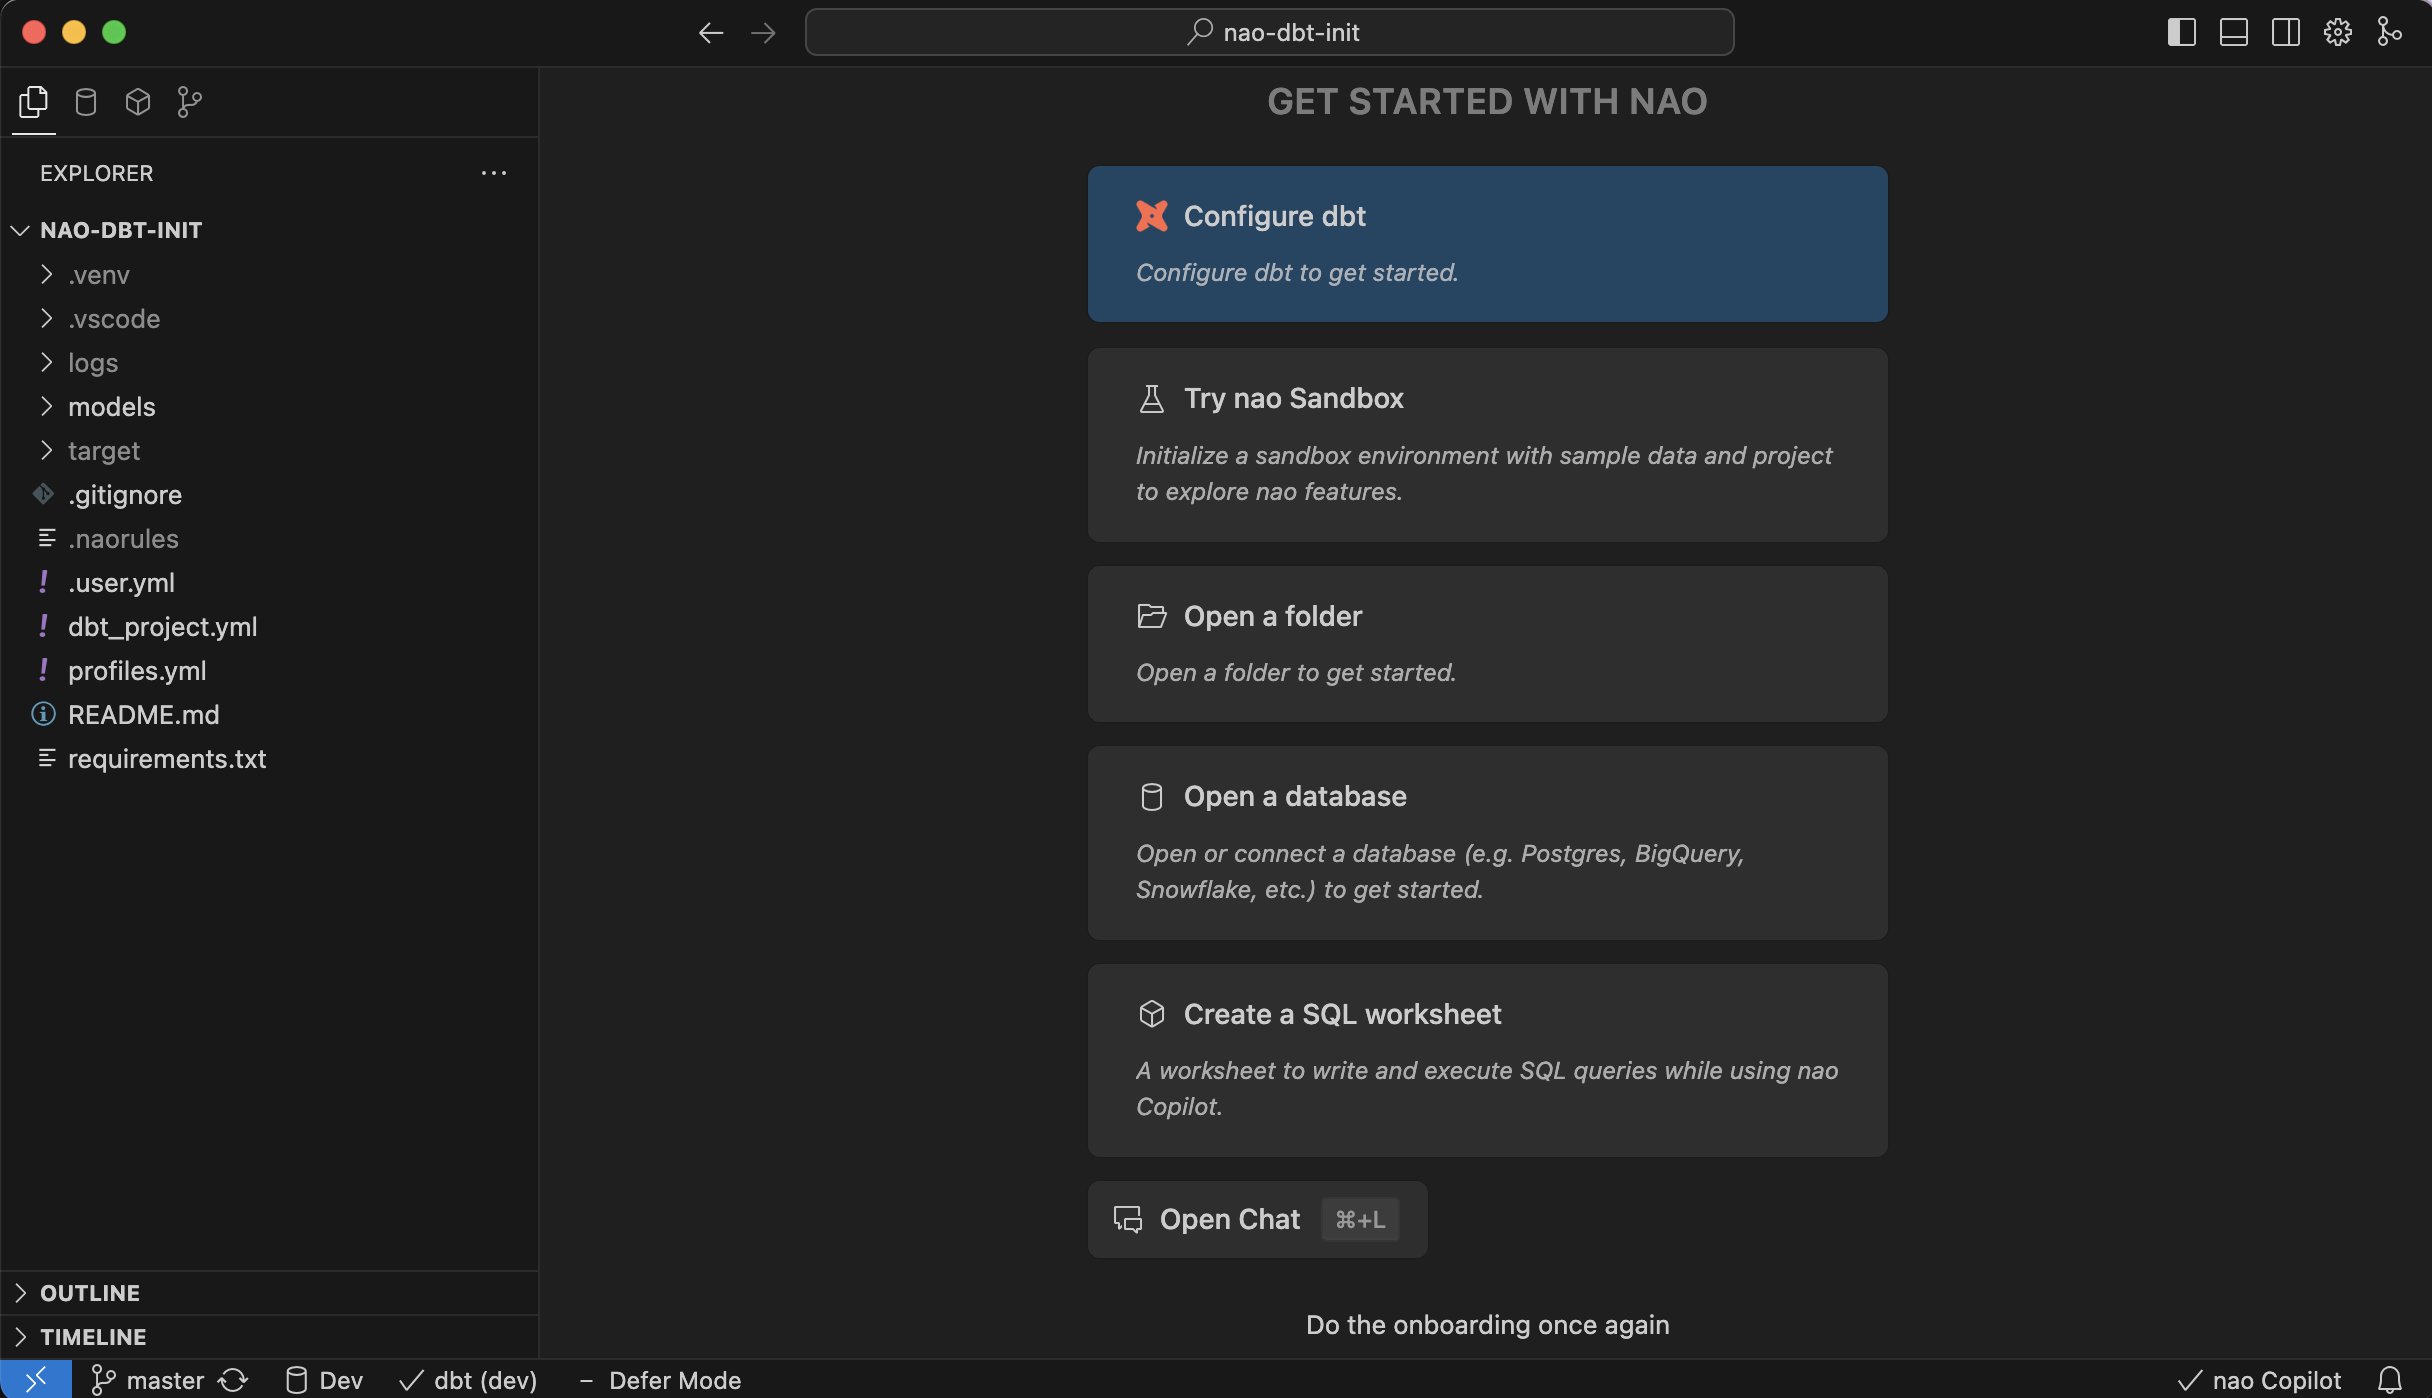Click the Open Chat button

tap(1257, 1220)
